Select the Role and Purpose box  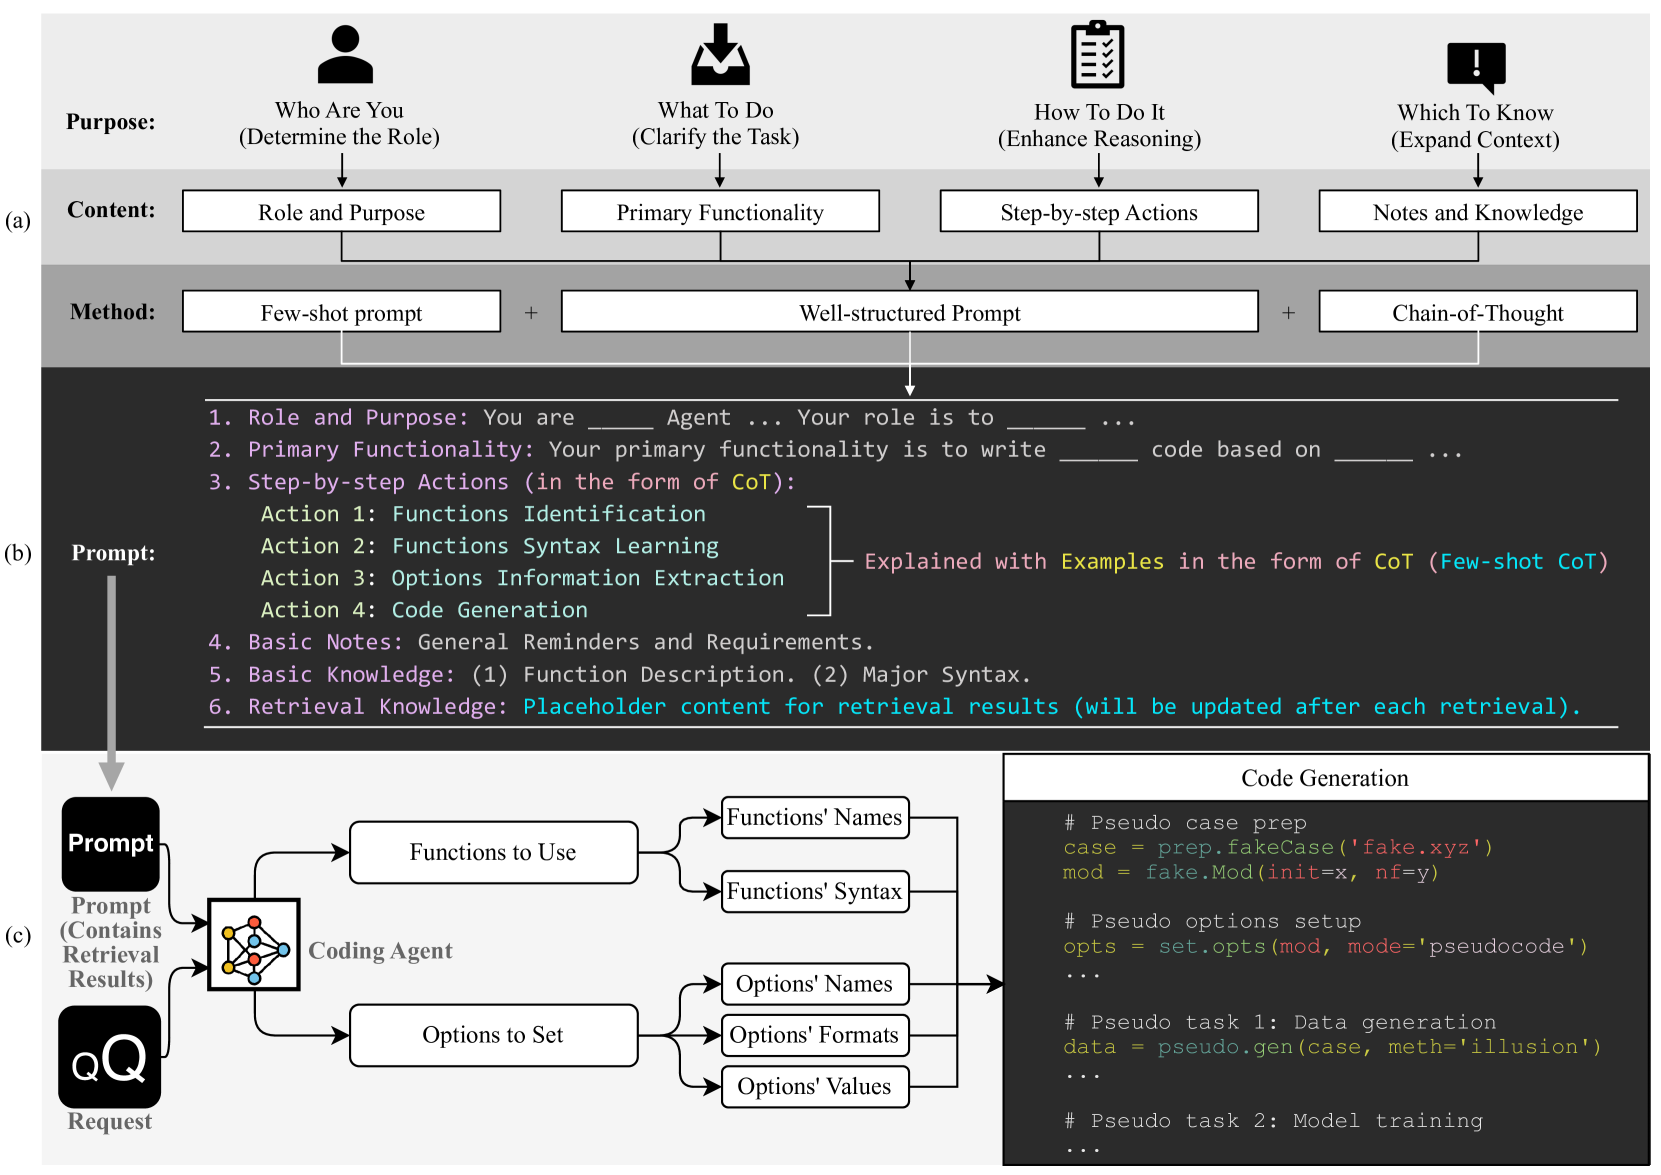coord(341,212)
